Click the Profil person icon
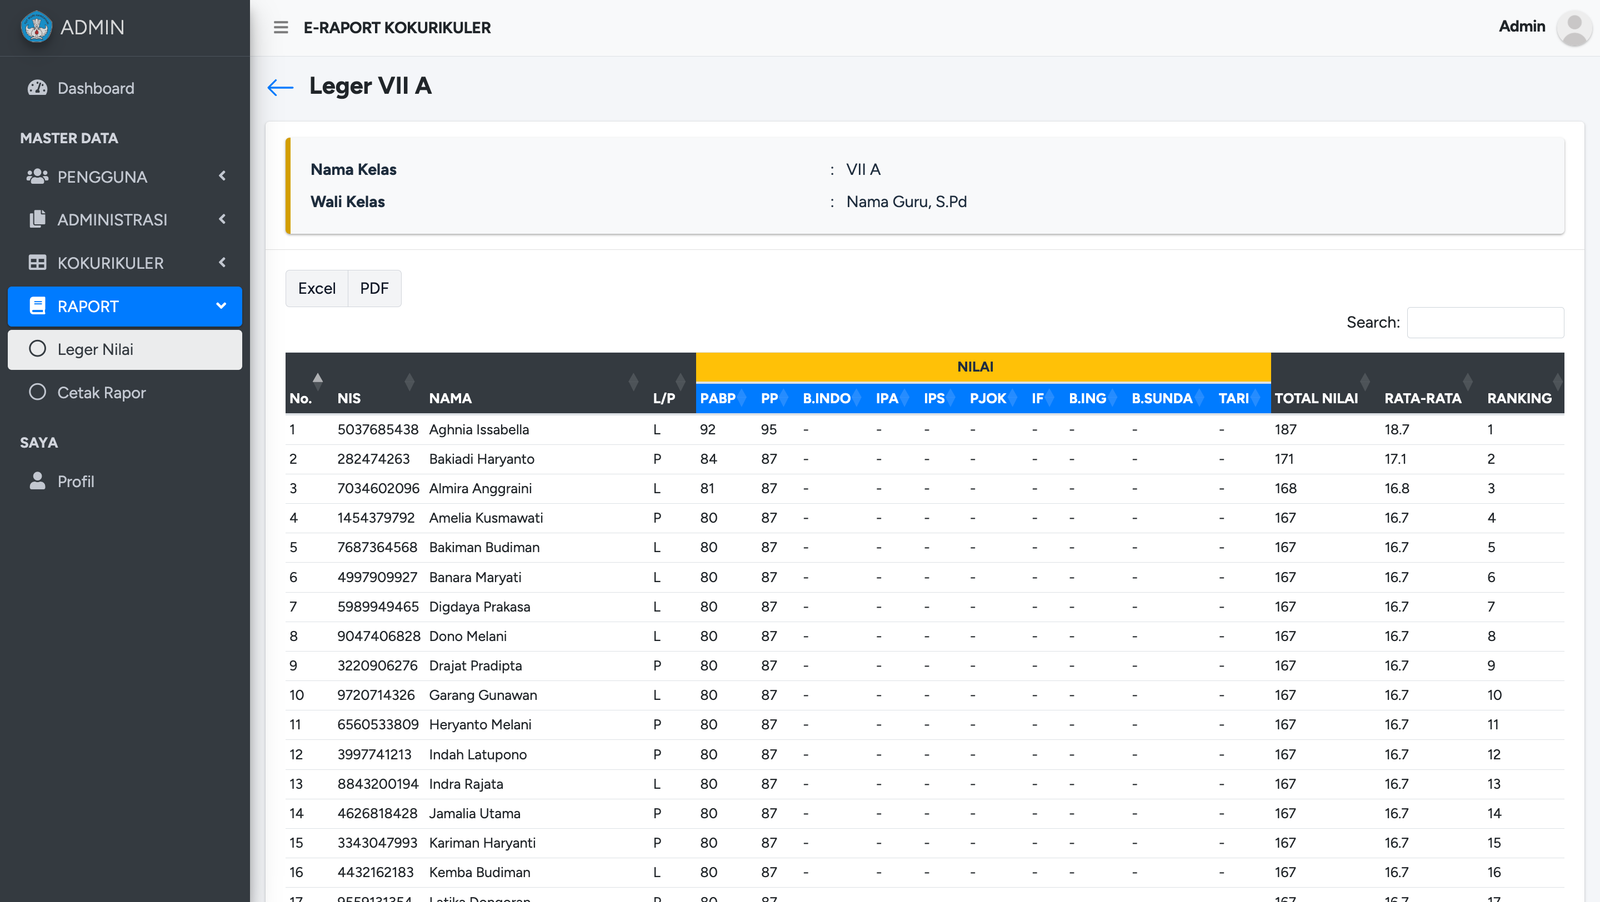The image size is (1600, 902). pyautogui.click(x=38, y=481)
